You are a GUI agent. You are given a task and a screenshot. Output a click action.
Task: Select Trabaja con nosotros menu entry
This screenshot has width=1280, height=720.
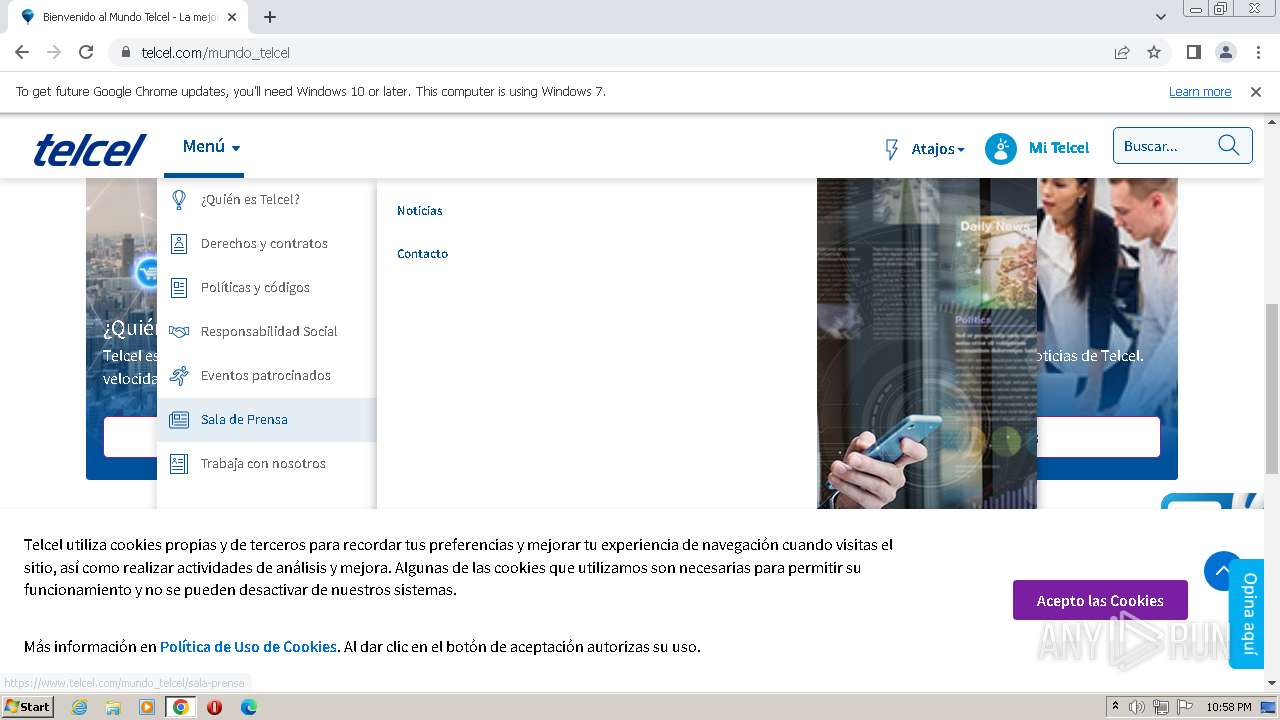tap(266, 463)
